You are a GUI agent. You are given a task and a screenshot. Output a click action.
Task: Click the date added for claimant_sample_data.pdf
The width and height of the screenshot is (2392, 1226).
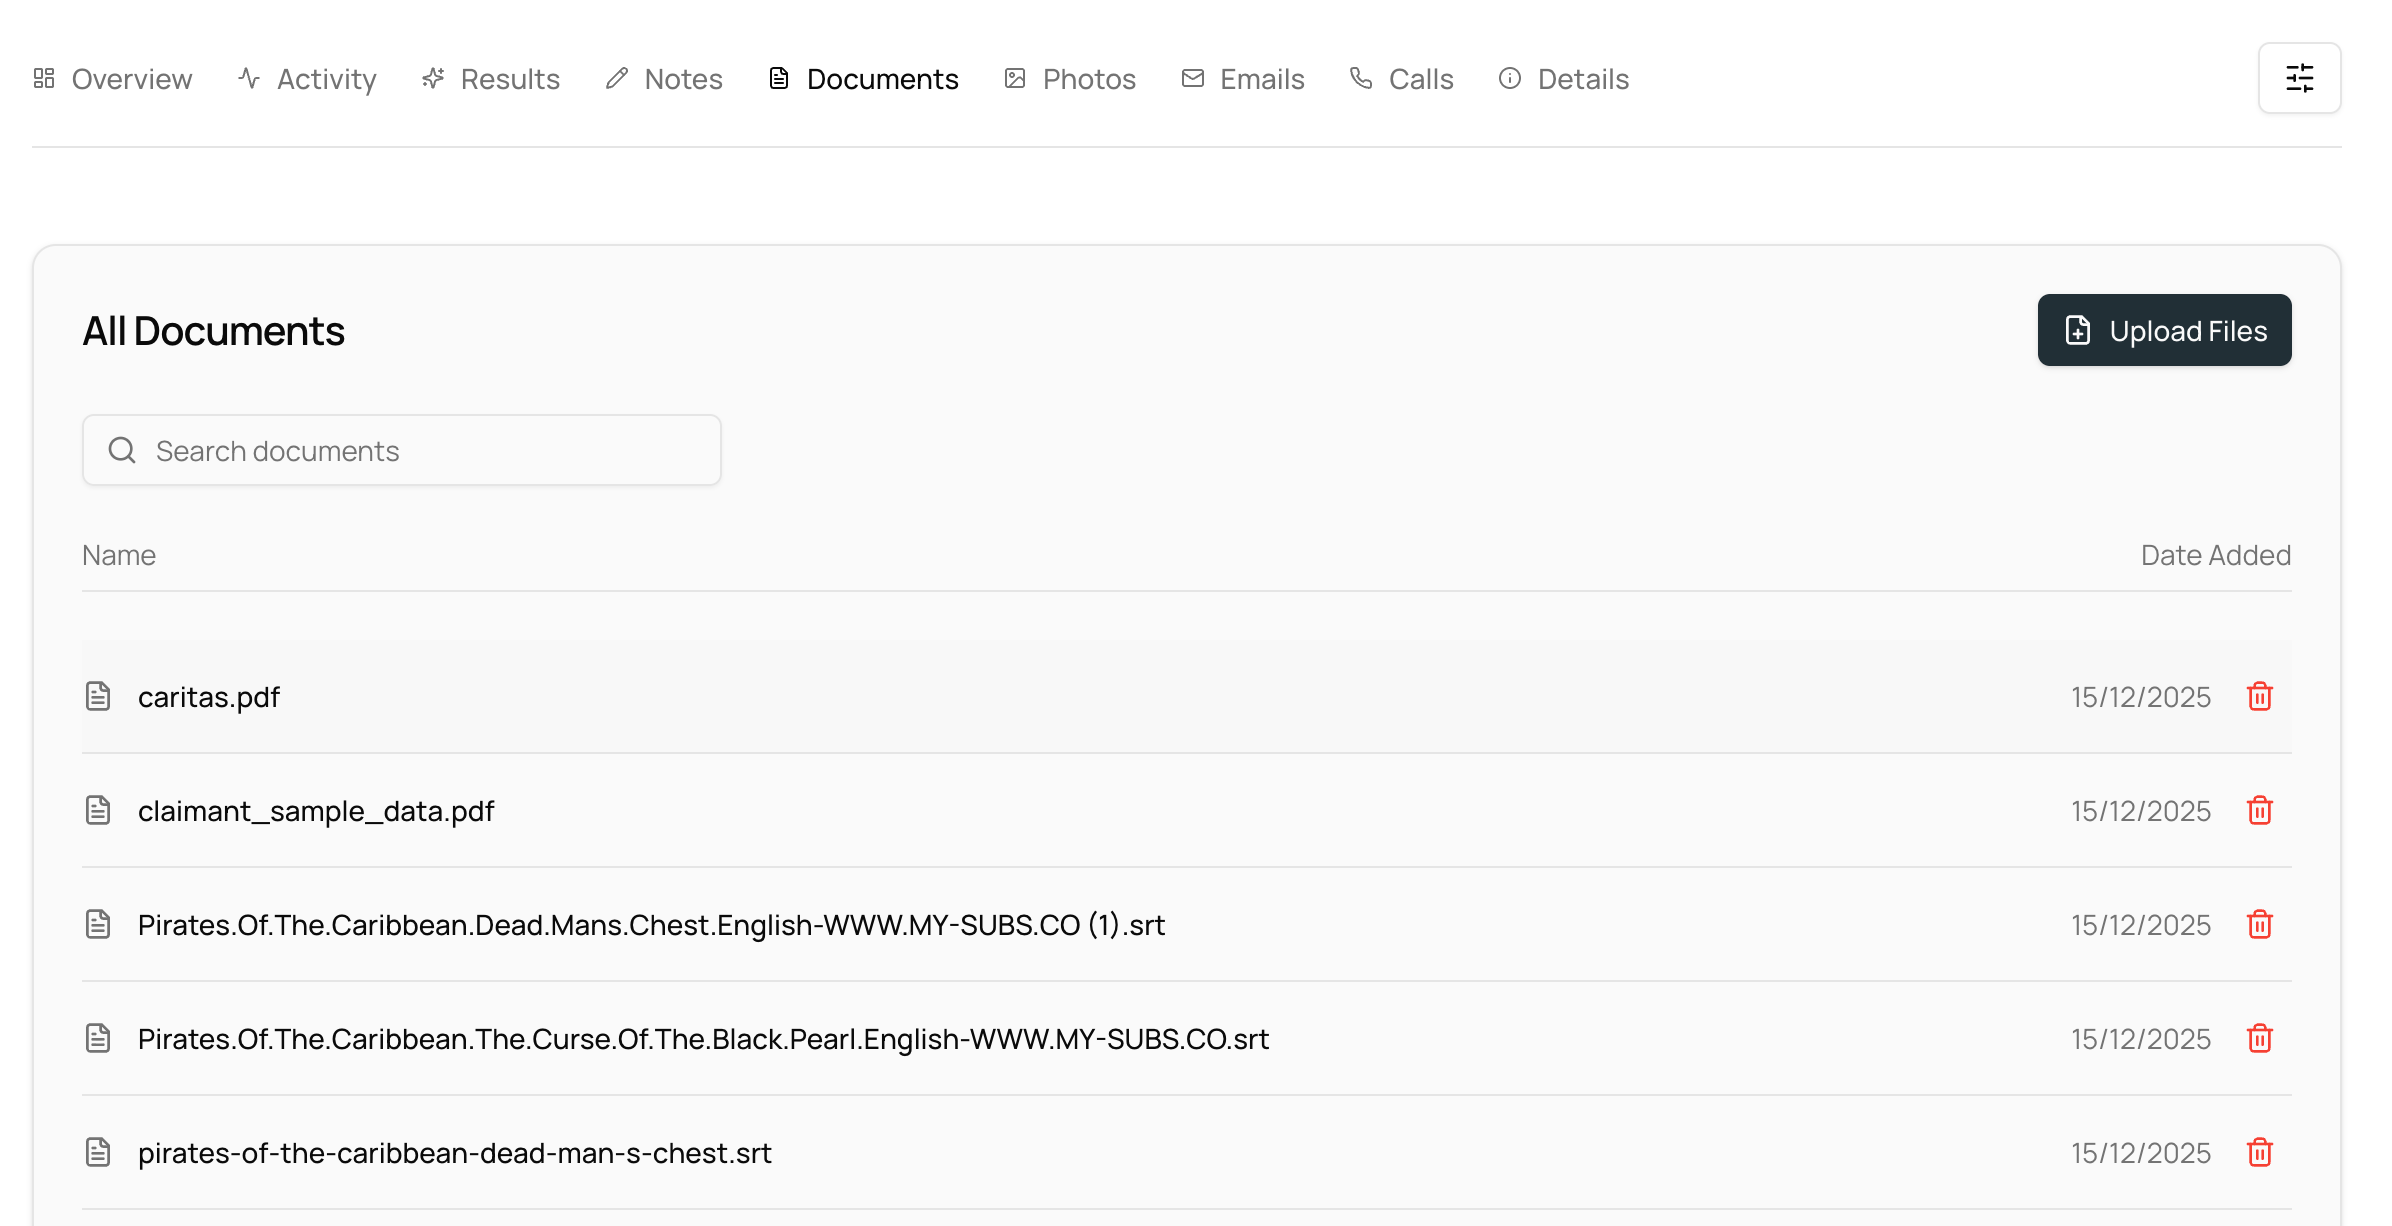coord(2141,811)
